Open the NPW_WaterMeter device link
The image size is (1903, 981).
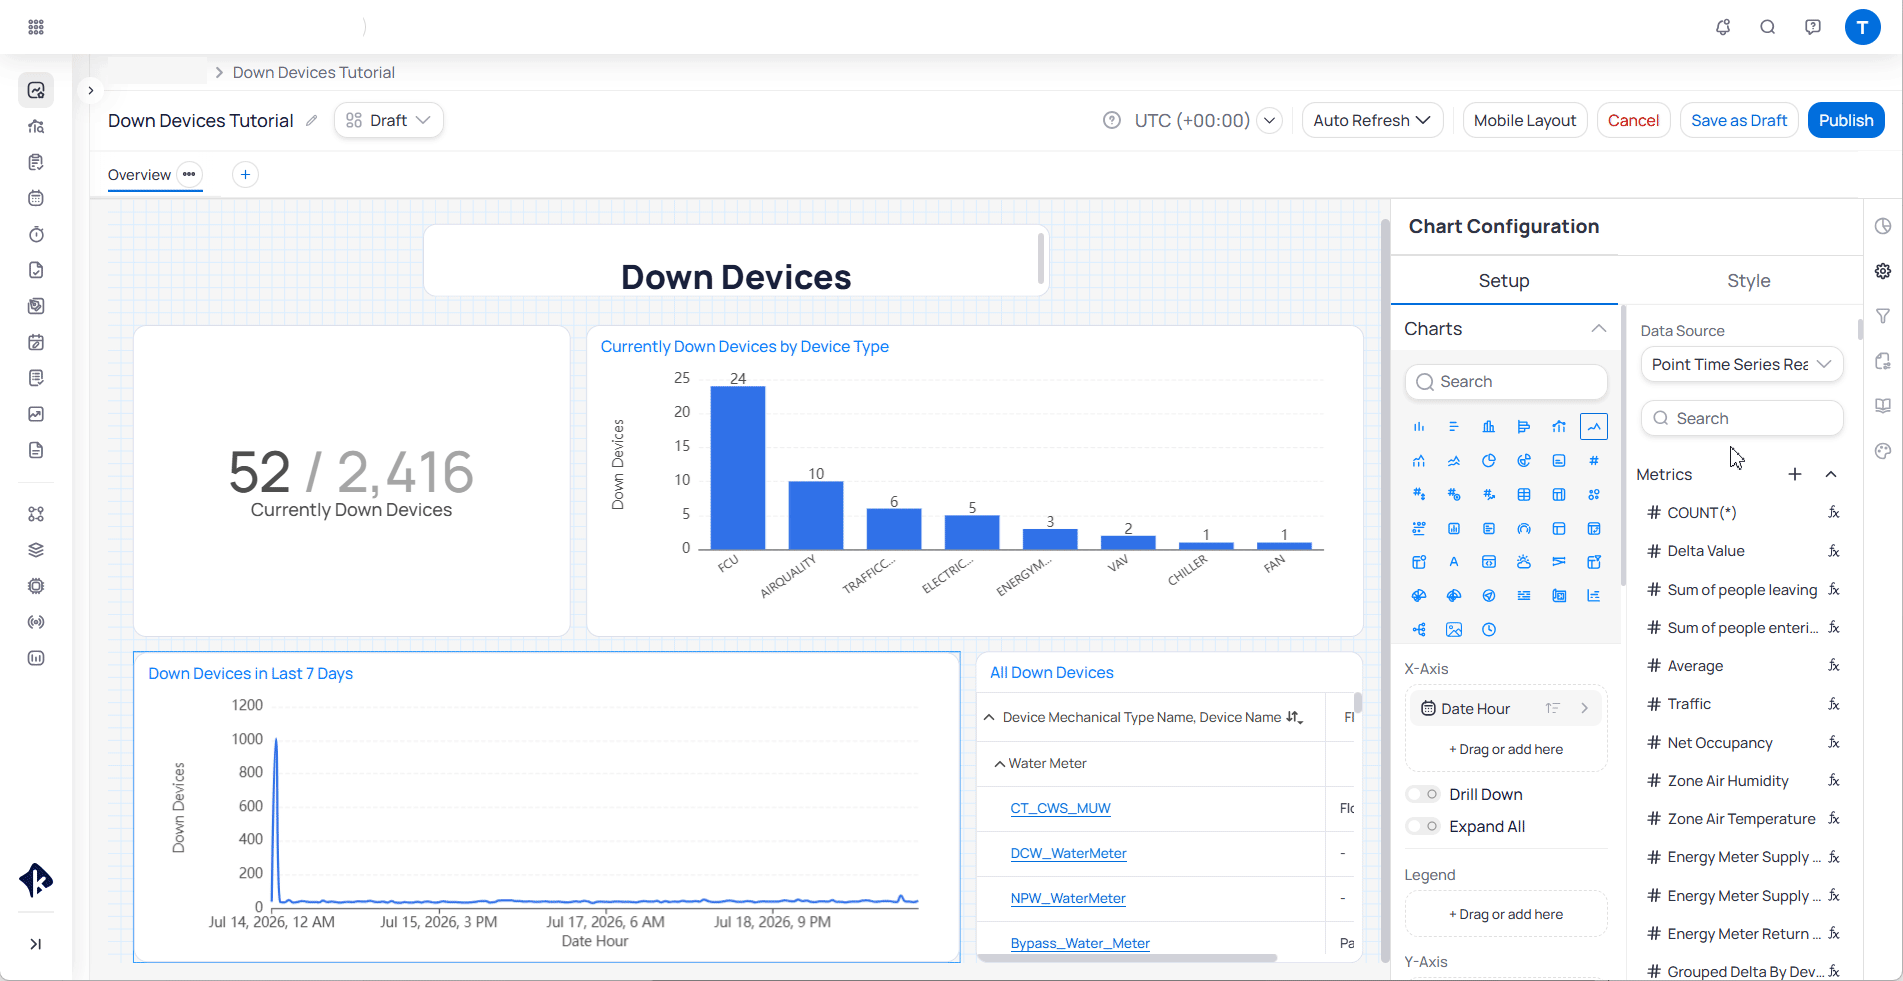tap(1067, 899)
